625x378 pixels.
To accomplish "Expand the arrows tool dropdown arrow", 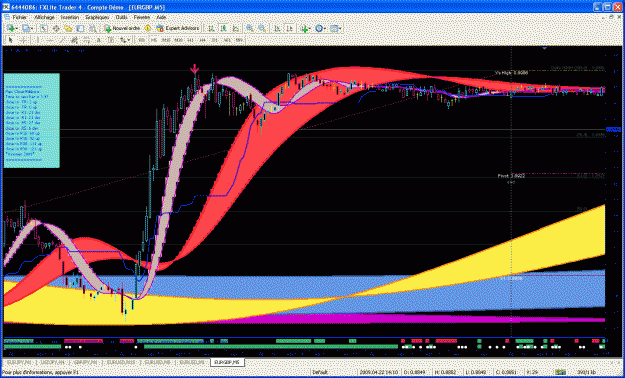I will pyautogui.click(x=129, y=40).
